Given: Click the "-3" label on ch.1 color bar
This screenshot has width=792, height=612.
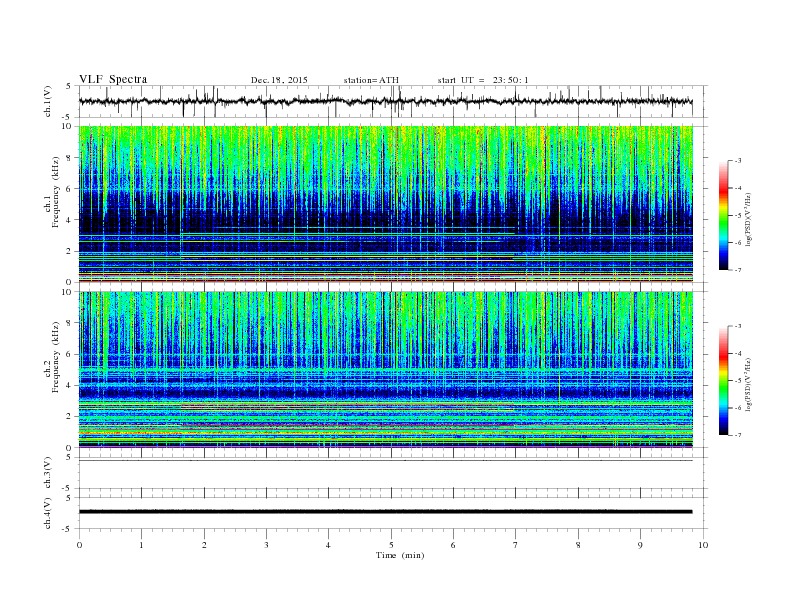Looking at the screenshot, I should (x=737, y=161).
